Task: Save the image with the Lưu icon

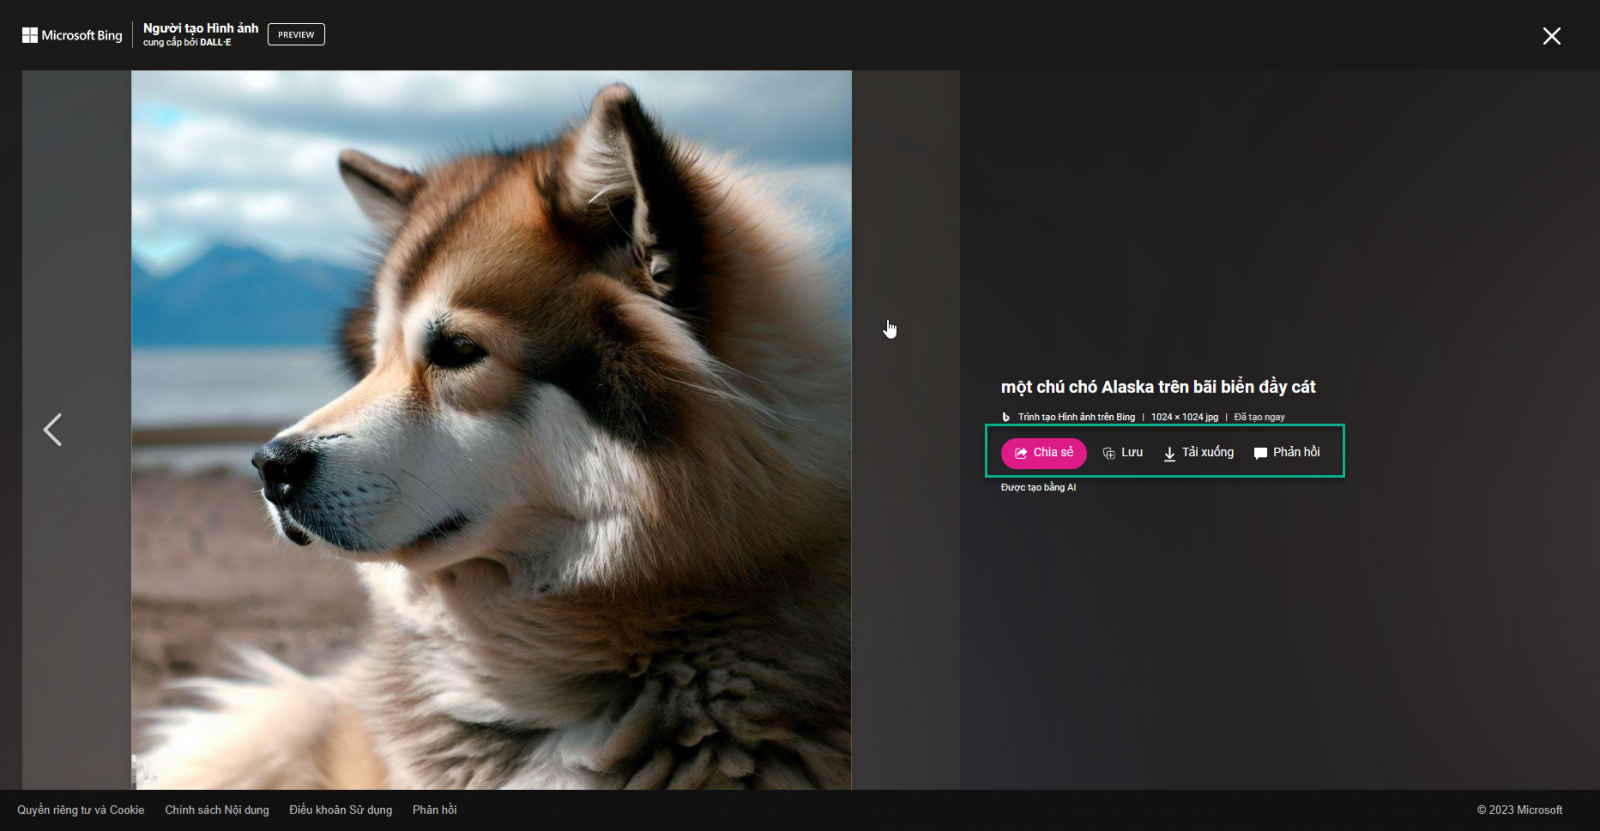Action: point(1122,453)
